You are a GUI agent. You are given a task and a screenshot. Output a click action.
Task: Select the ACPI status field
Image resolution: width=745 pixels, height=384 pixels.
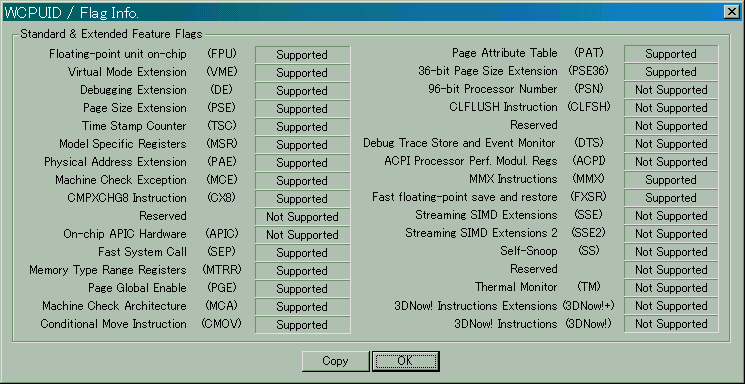(671, 162)
